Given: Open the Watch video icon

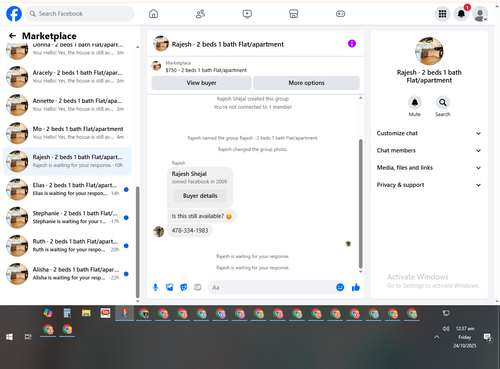Looking at the screenshot, I should coord(247,14).
